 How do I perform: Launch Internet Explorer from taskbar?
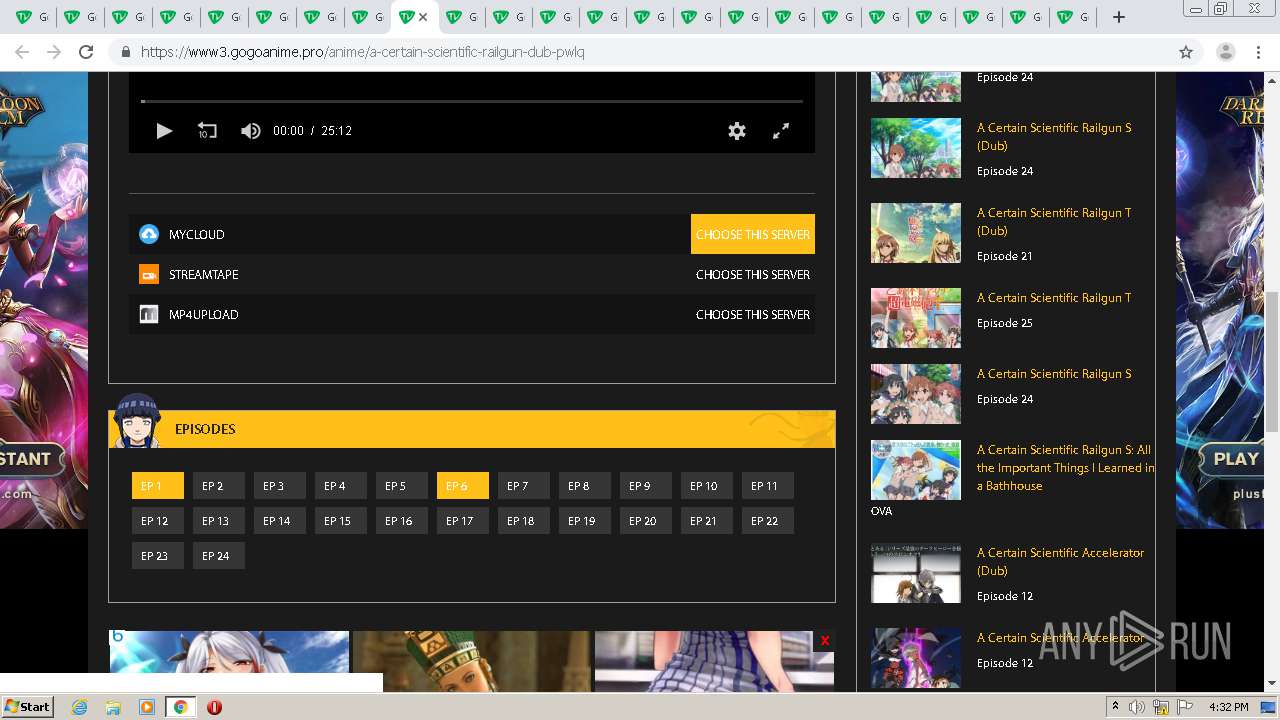pyautogui.click(x=79, y=707)
